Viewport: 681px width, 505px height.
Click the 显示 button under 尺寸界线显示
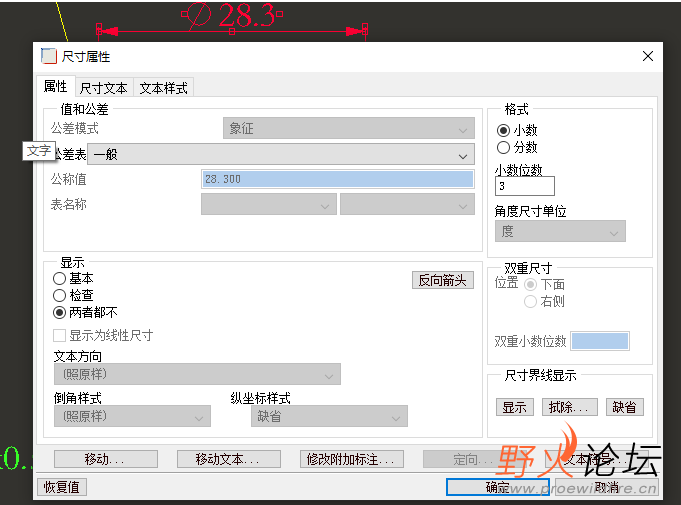[515, 407]
